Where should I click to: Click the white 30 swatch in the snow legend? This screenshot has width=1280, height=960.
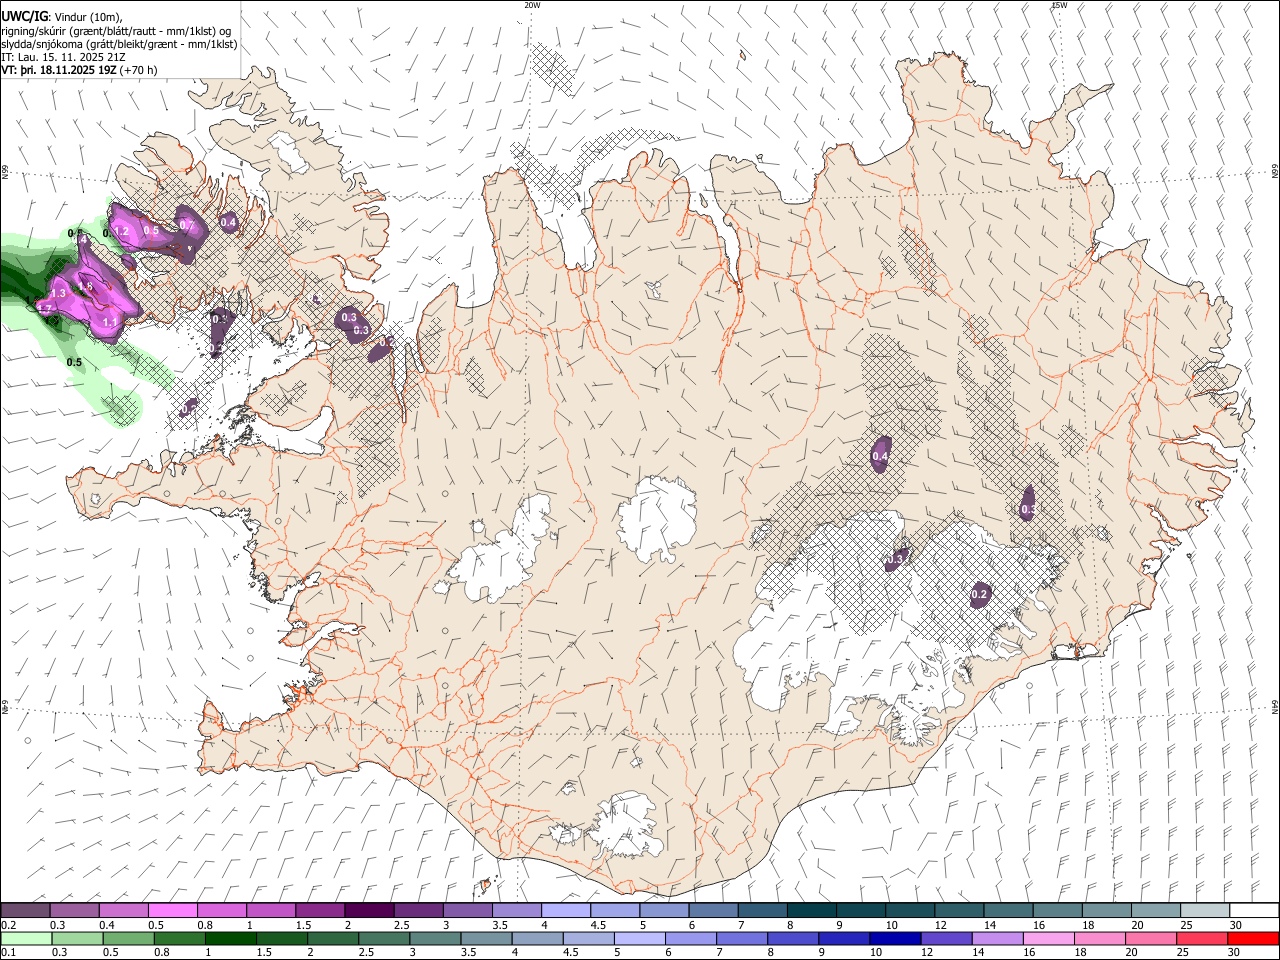coord(1254,911)
